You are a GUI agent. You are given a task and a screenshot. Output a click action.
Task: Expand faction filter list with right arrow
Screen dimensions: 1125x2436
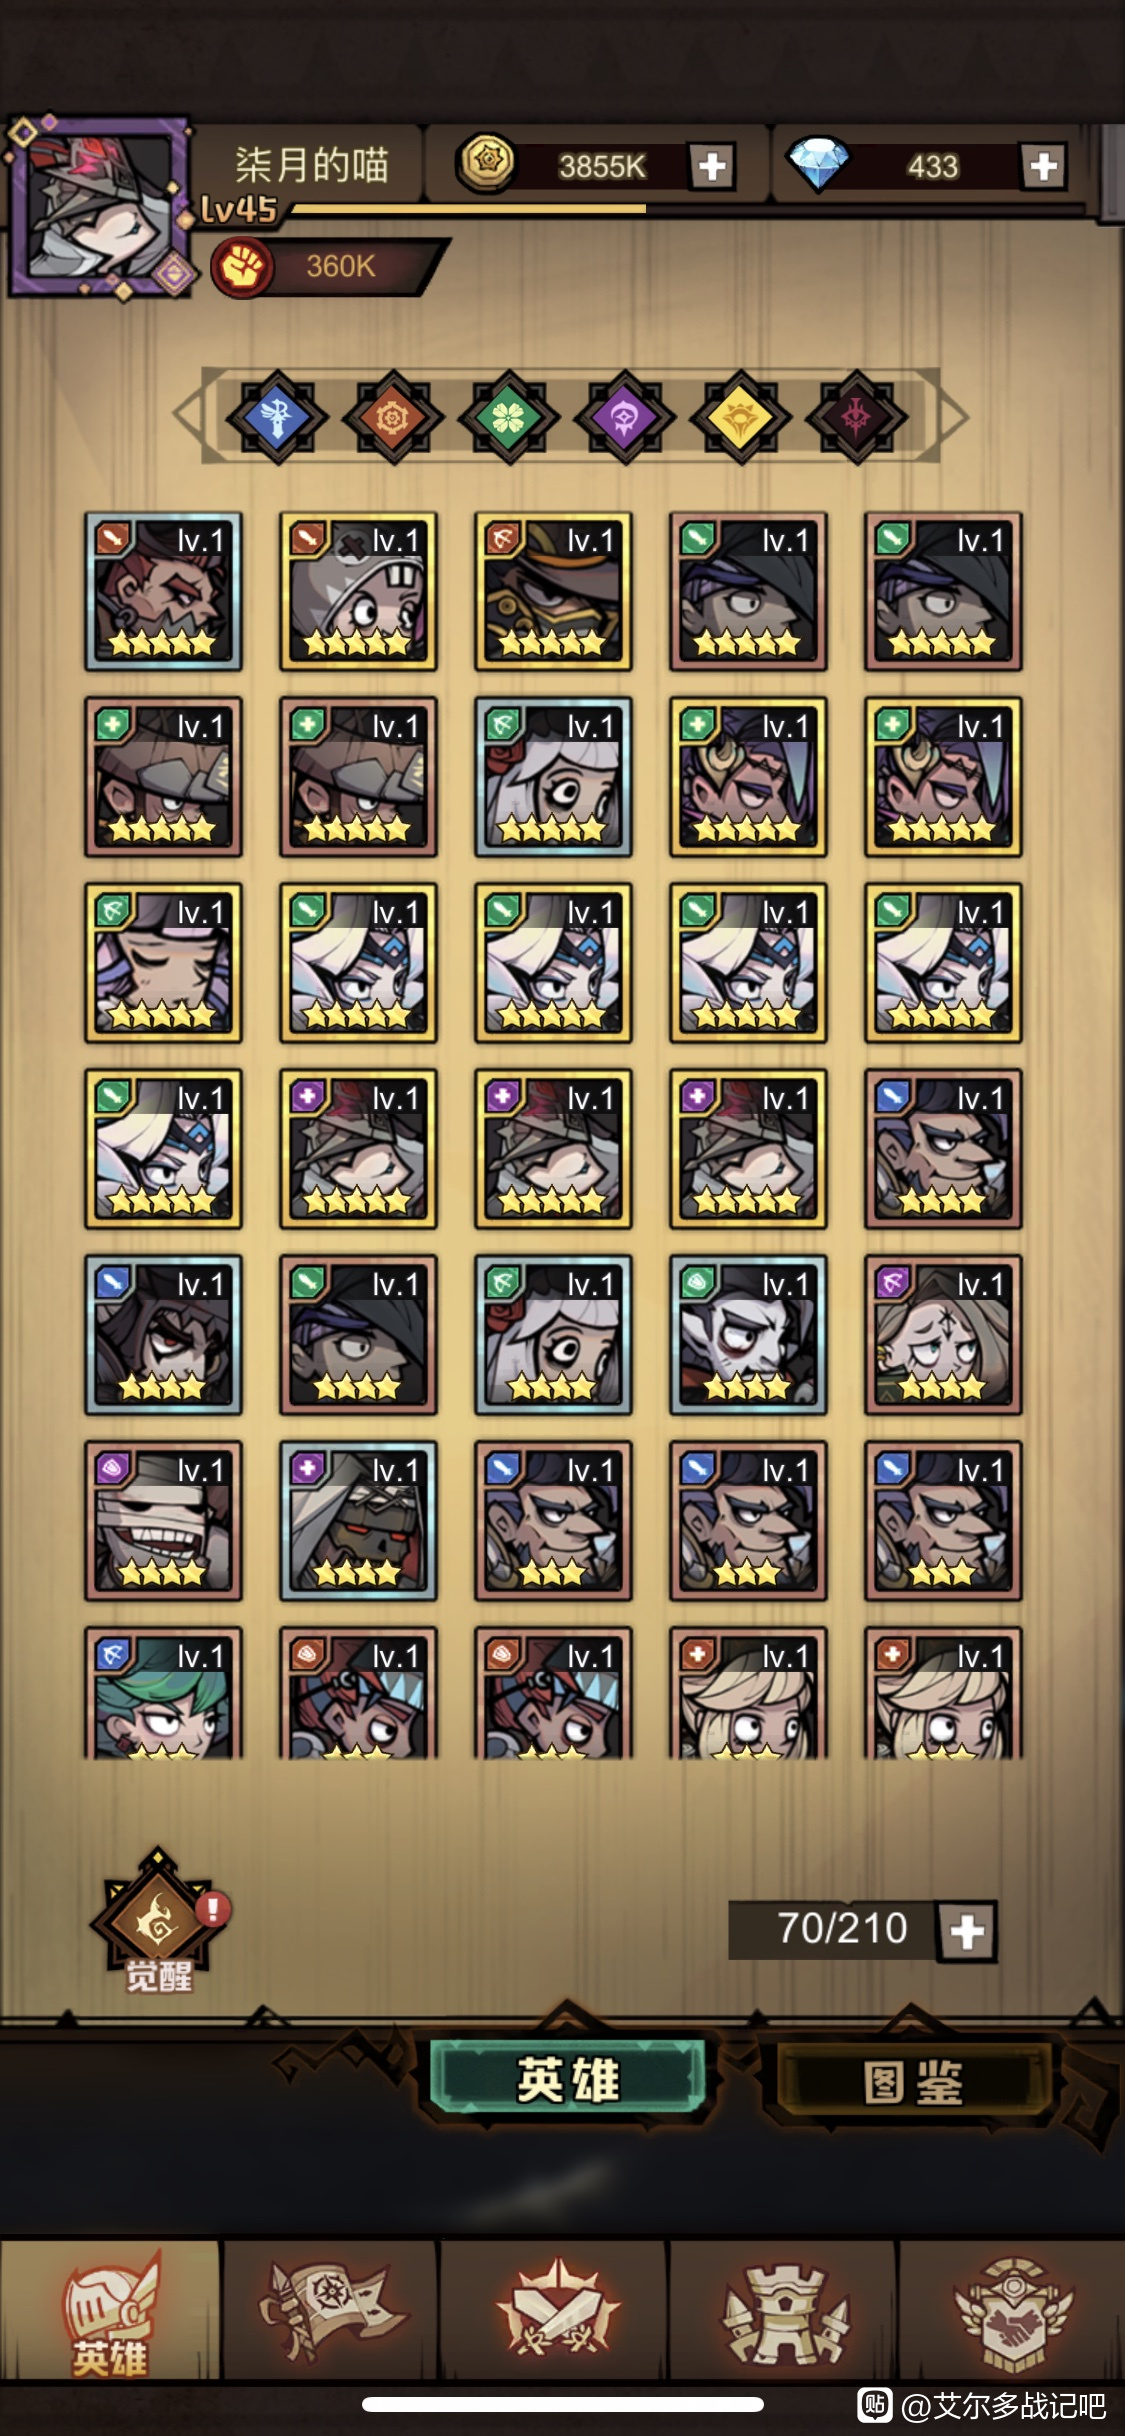(953, 416)
